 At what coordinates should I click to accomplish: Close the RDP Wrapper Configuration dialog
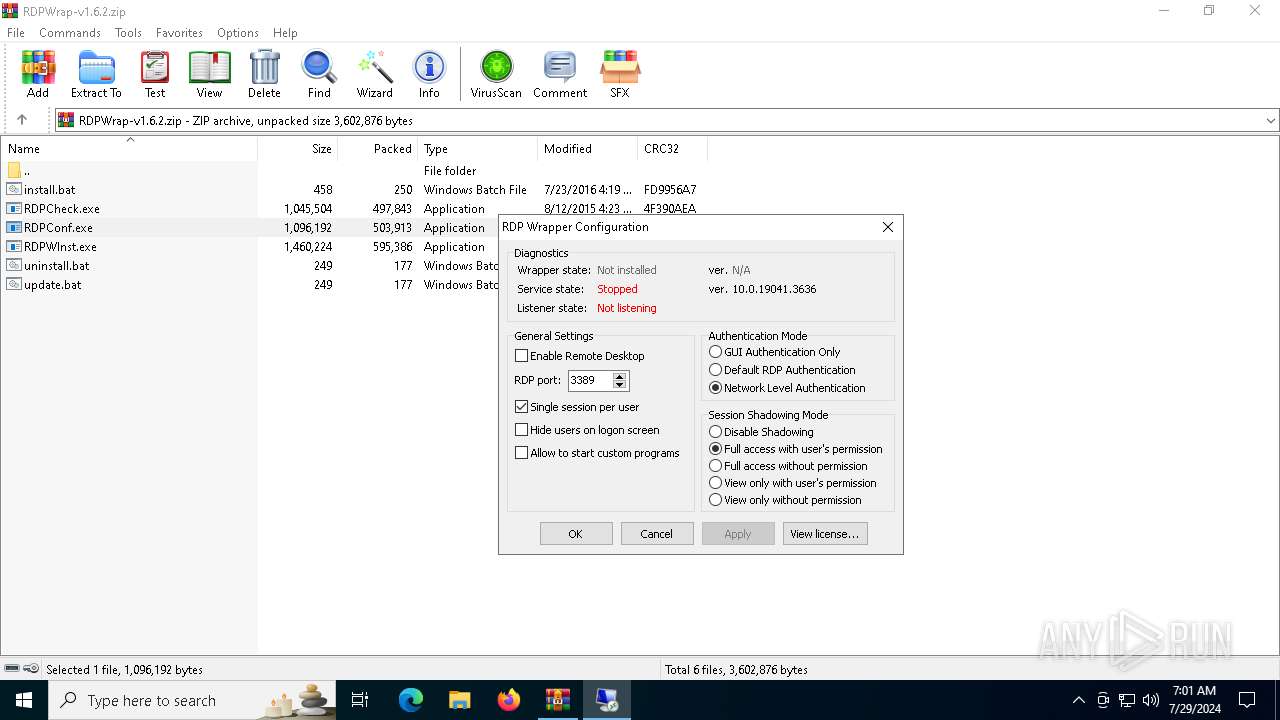pos(887,227)
